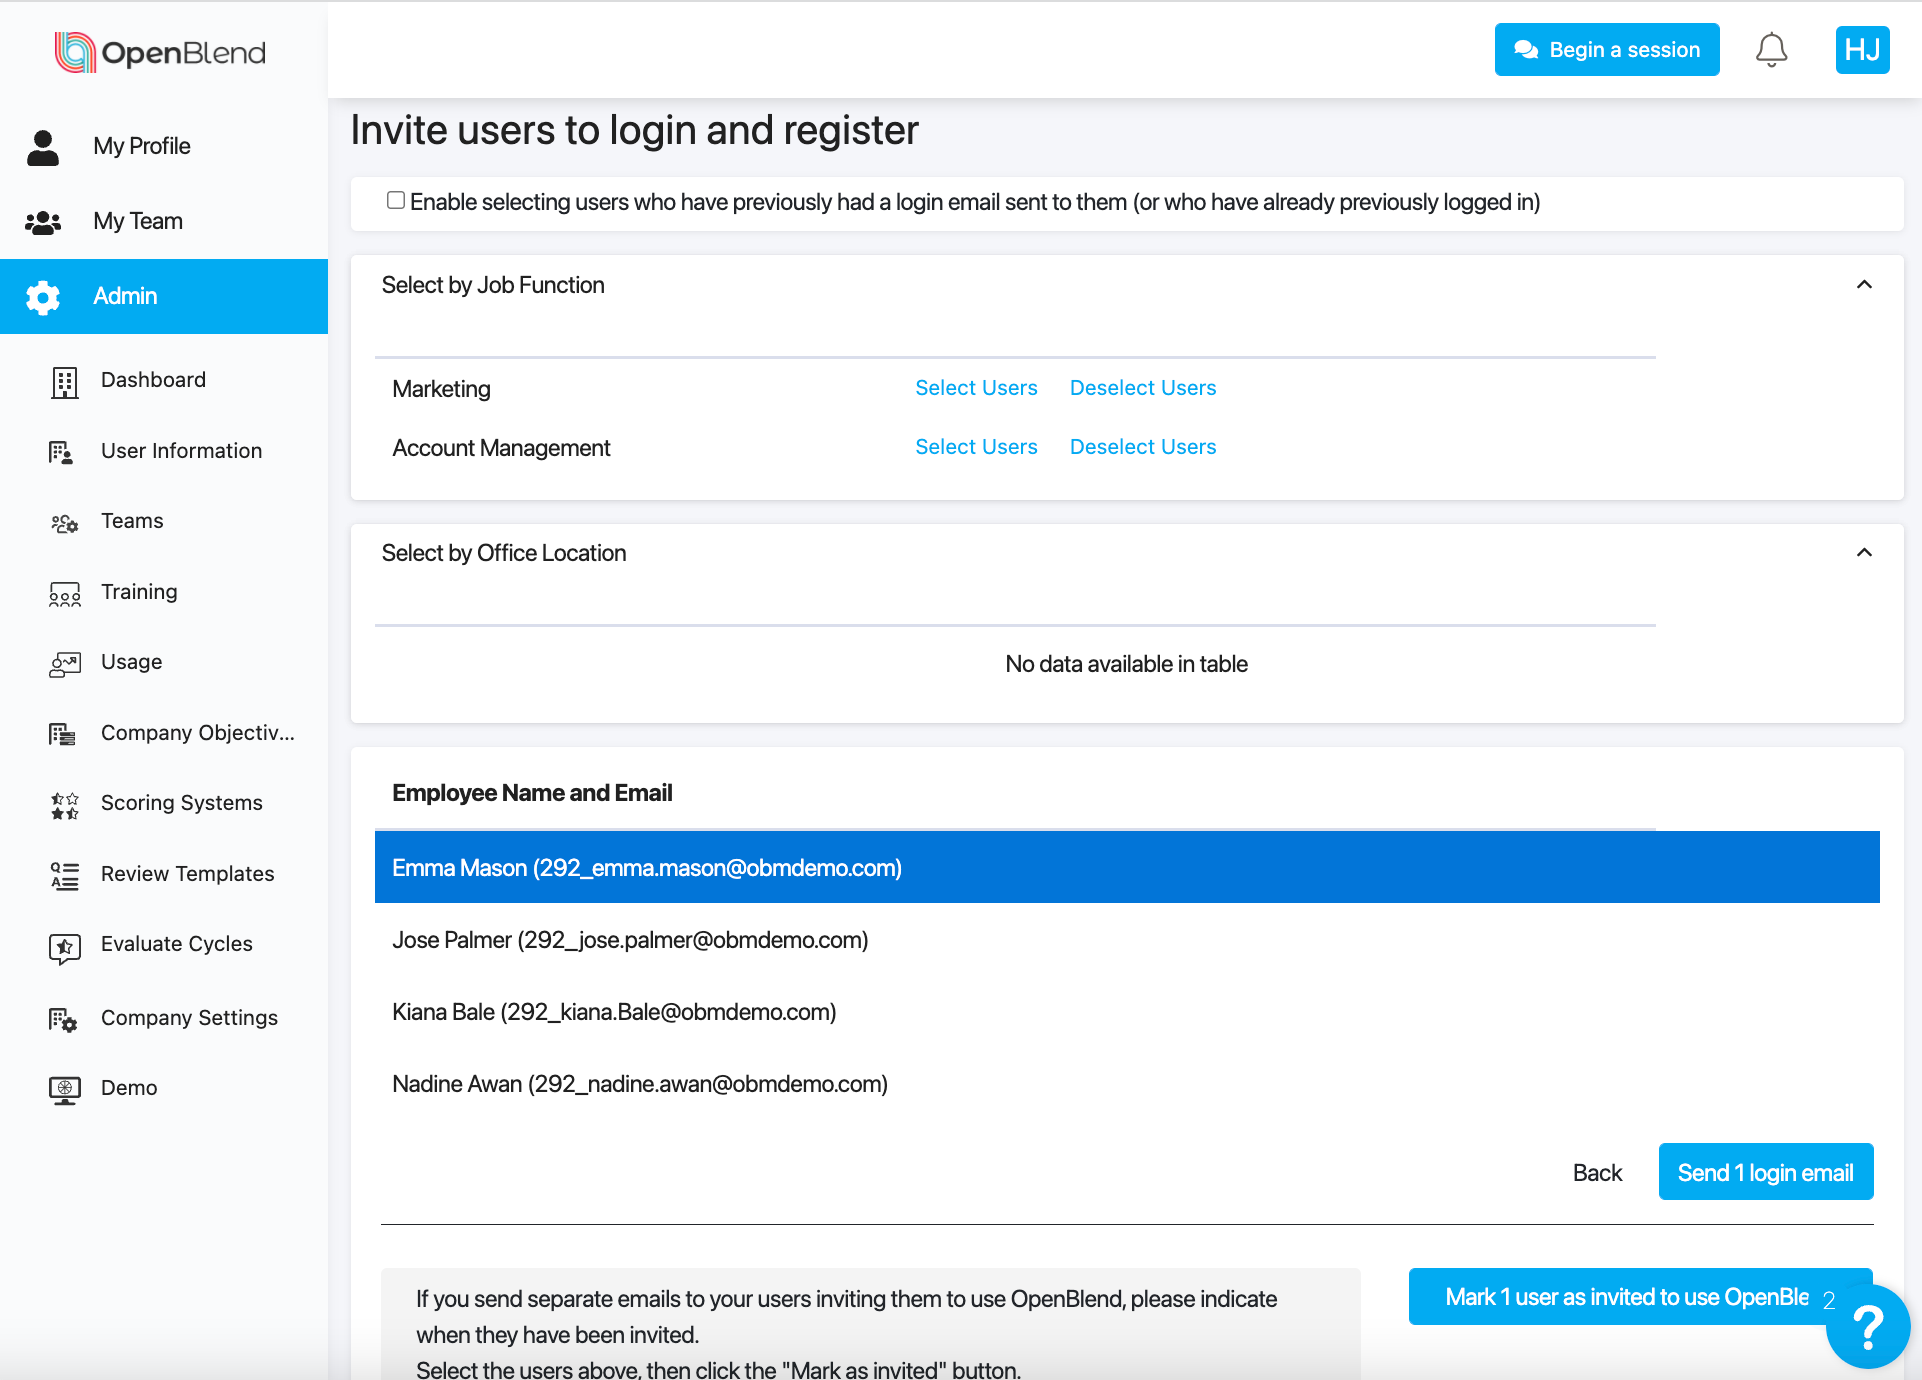The image size is (1922, 1380).
Task: Enable selecting previously invited users checkbox
Action: [396, 201]
